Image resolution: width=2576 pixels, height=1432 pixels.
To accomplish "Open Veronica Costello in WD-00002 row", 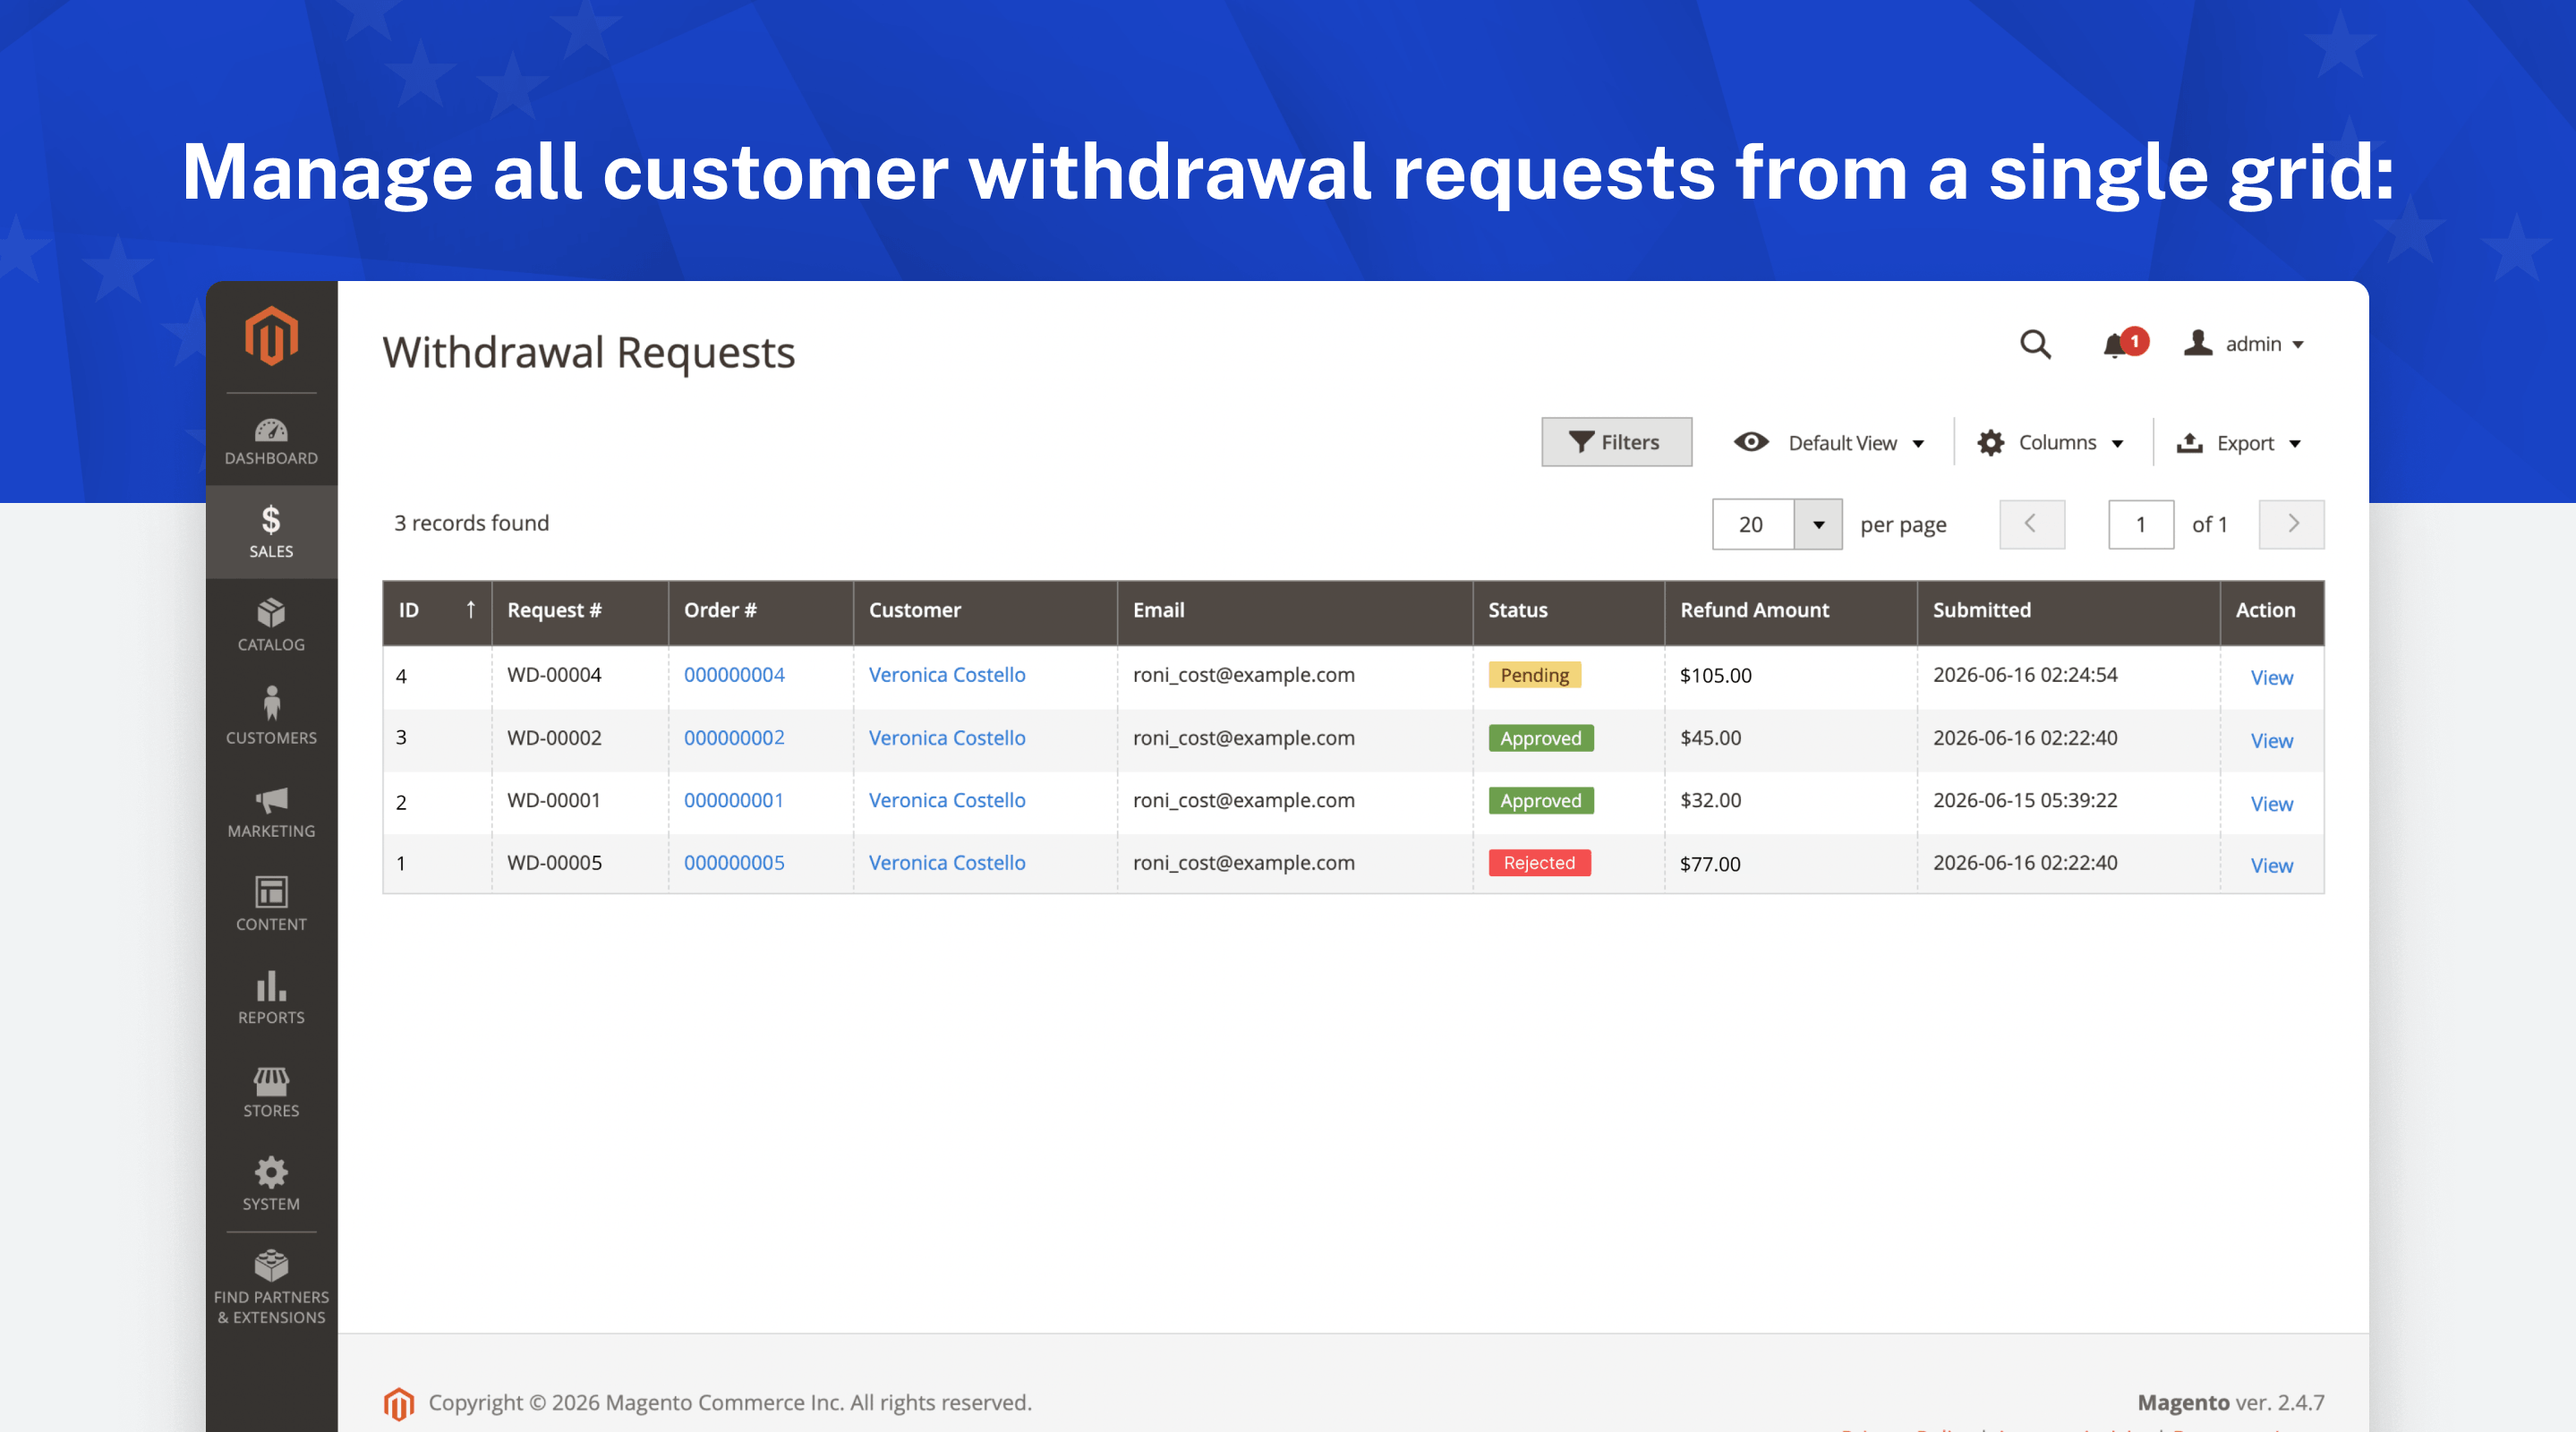I will pyautogui.click(x=947, y=738).
